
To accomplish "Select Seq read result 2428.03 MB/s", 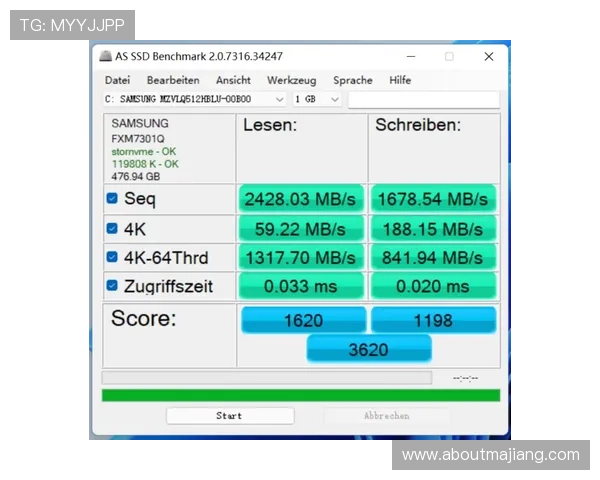I will (301, 199).
